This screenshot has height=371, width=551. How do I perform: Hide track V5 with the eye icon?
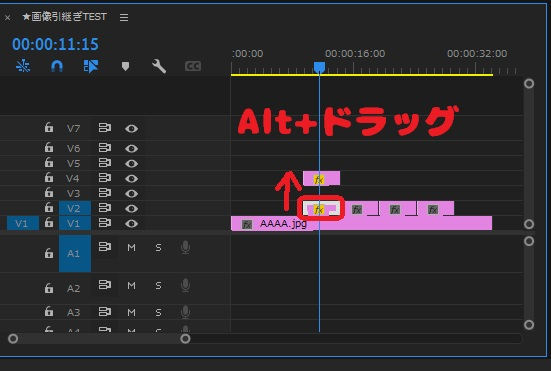point(131,164)
